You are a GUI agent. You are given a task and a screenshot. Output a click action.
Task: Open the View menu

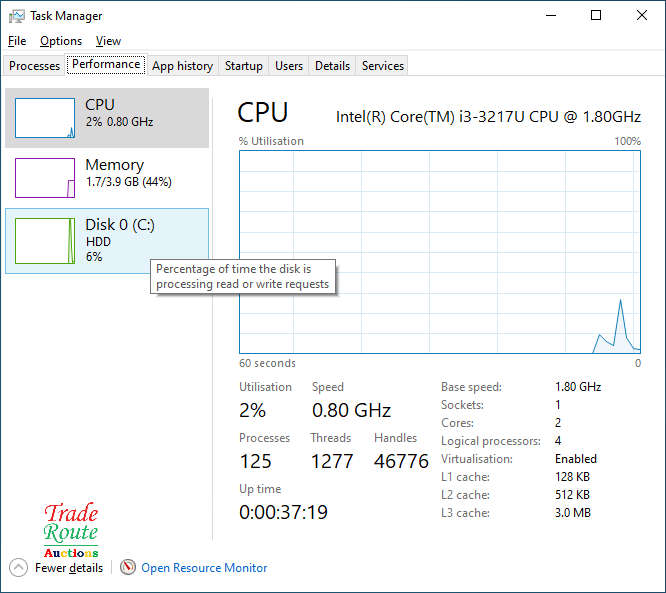[x=108, y=41]
